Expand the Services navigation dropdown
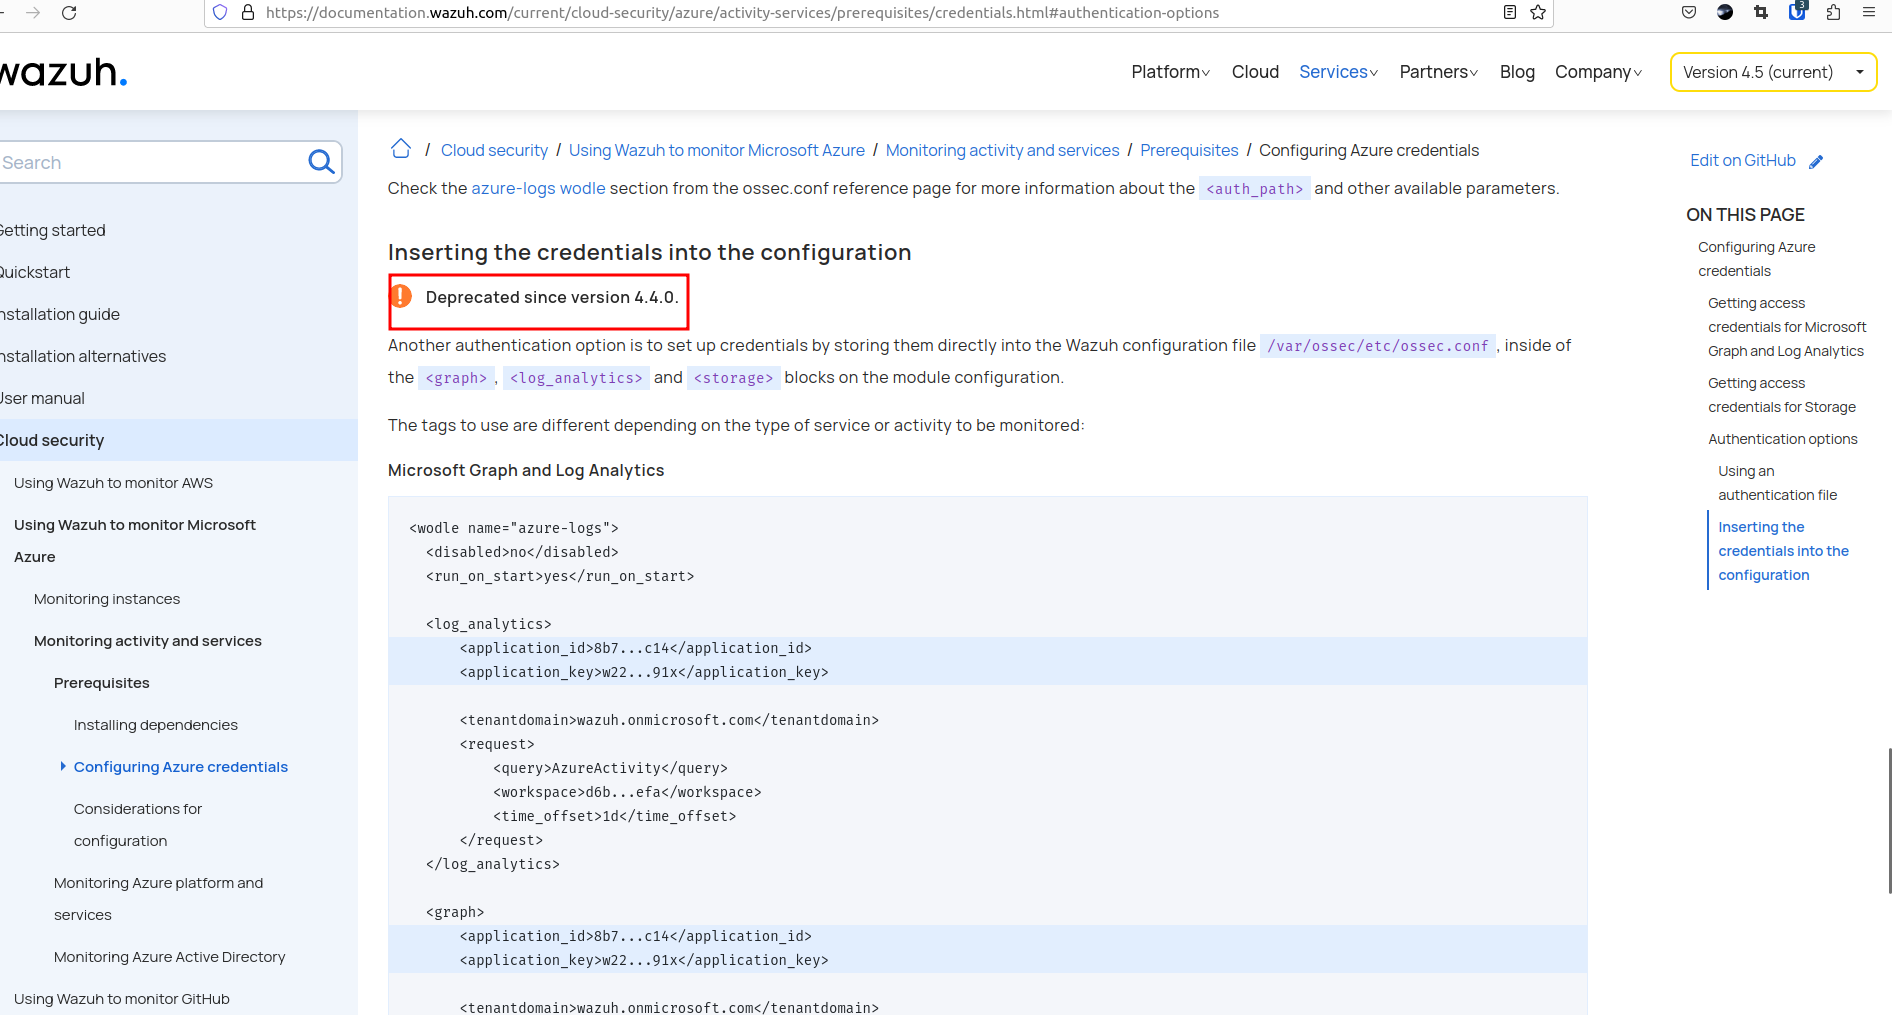 (x=1337, y=71)
